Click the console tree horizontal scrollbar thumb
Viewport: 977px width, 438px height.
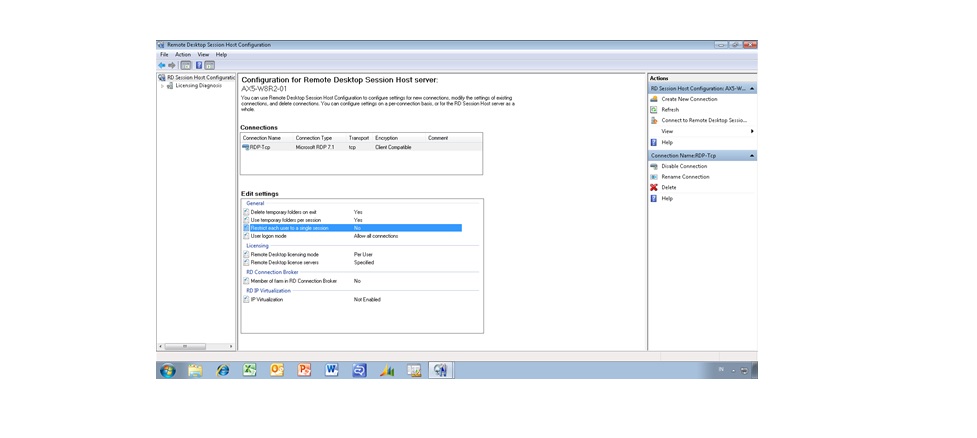pos(185,346)
